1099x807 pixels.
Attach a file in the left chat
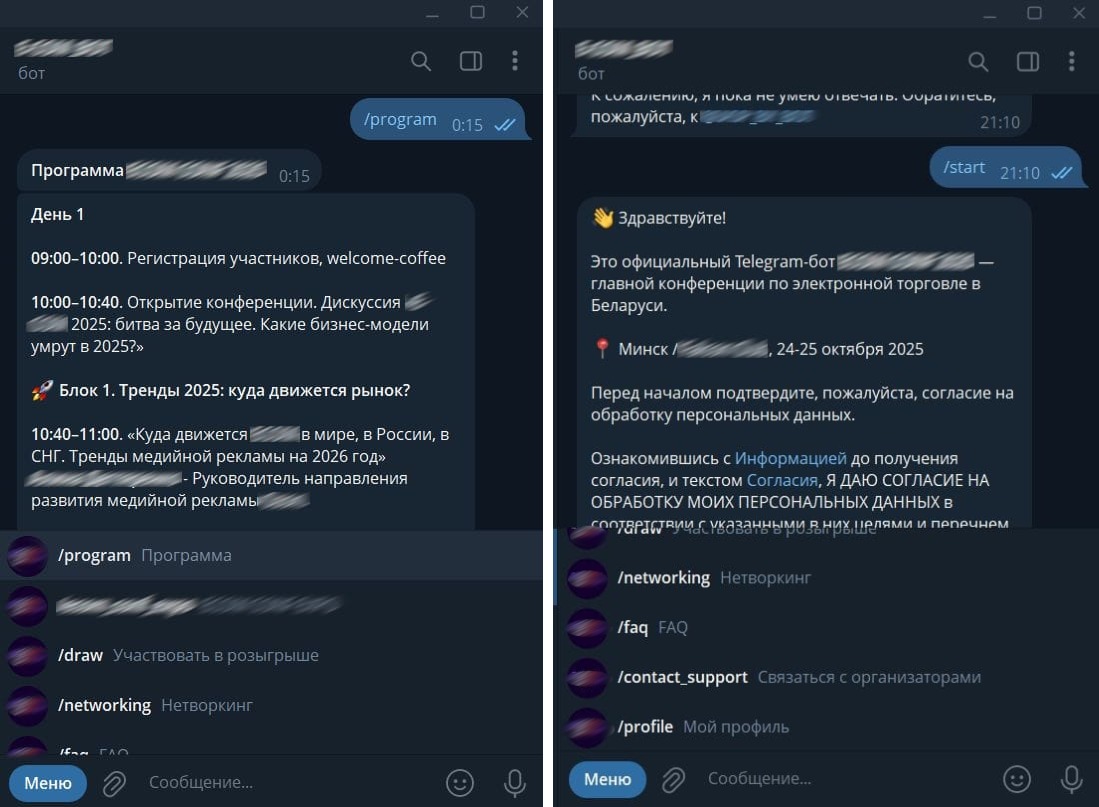click(114, 783)
